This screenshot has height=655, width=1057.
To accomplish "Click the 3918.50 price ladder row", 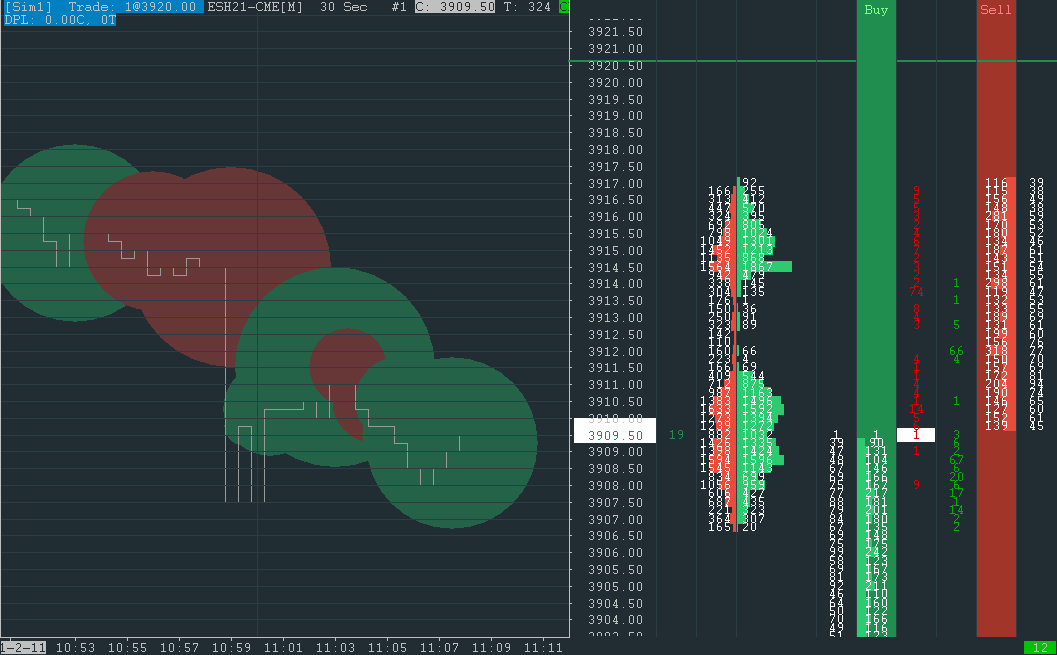I will tap(615, 133).
